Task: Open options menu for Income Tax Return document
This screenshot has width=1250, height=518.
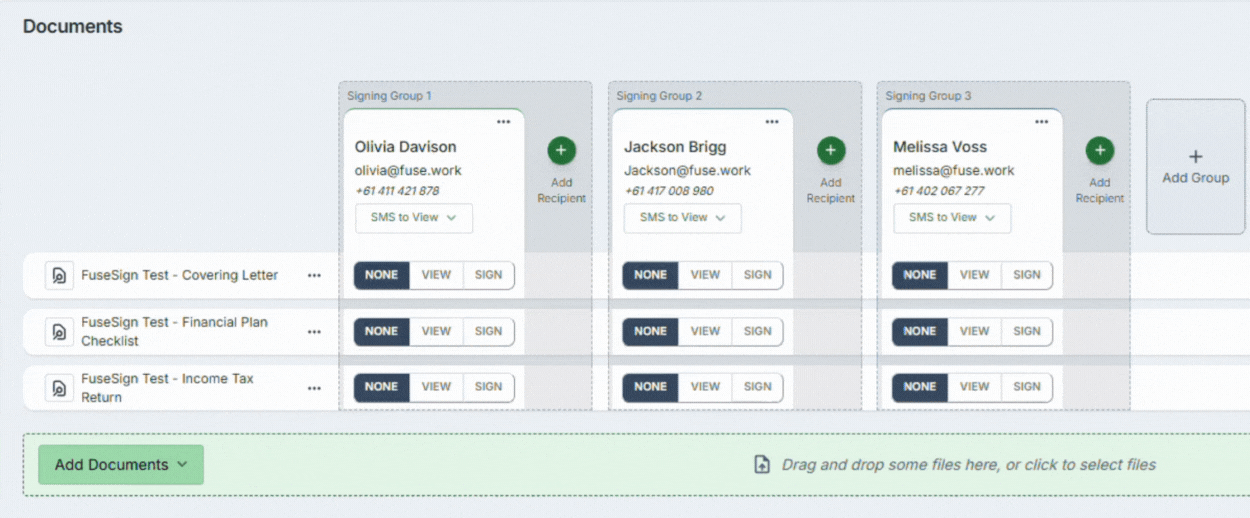Action: pos(314,388)
